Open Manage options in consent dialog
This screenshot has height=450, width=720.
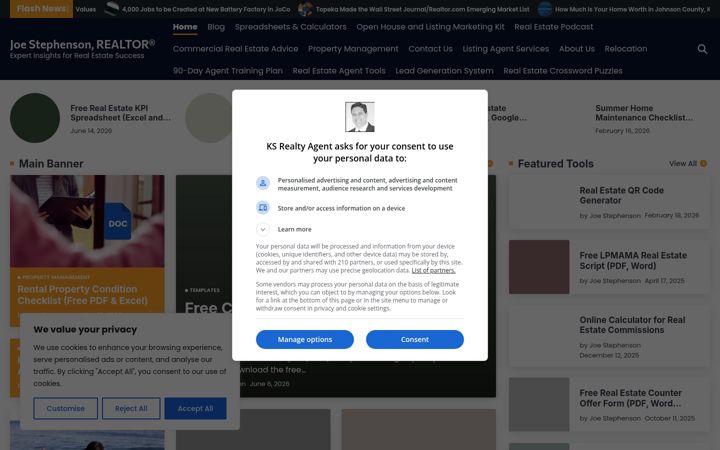(304, 339)
